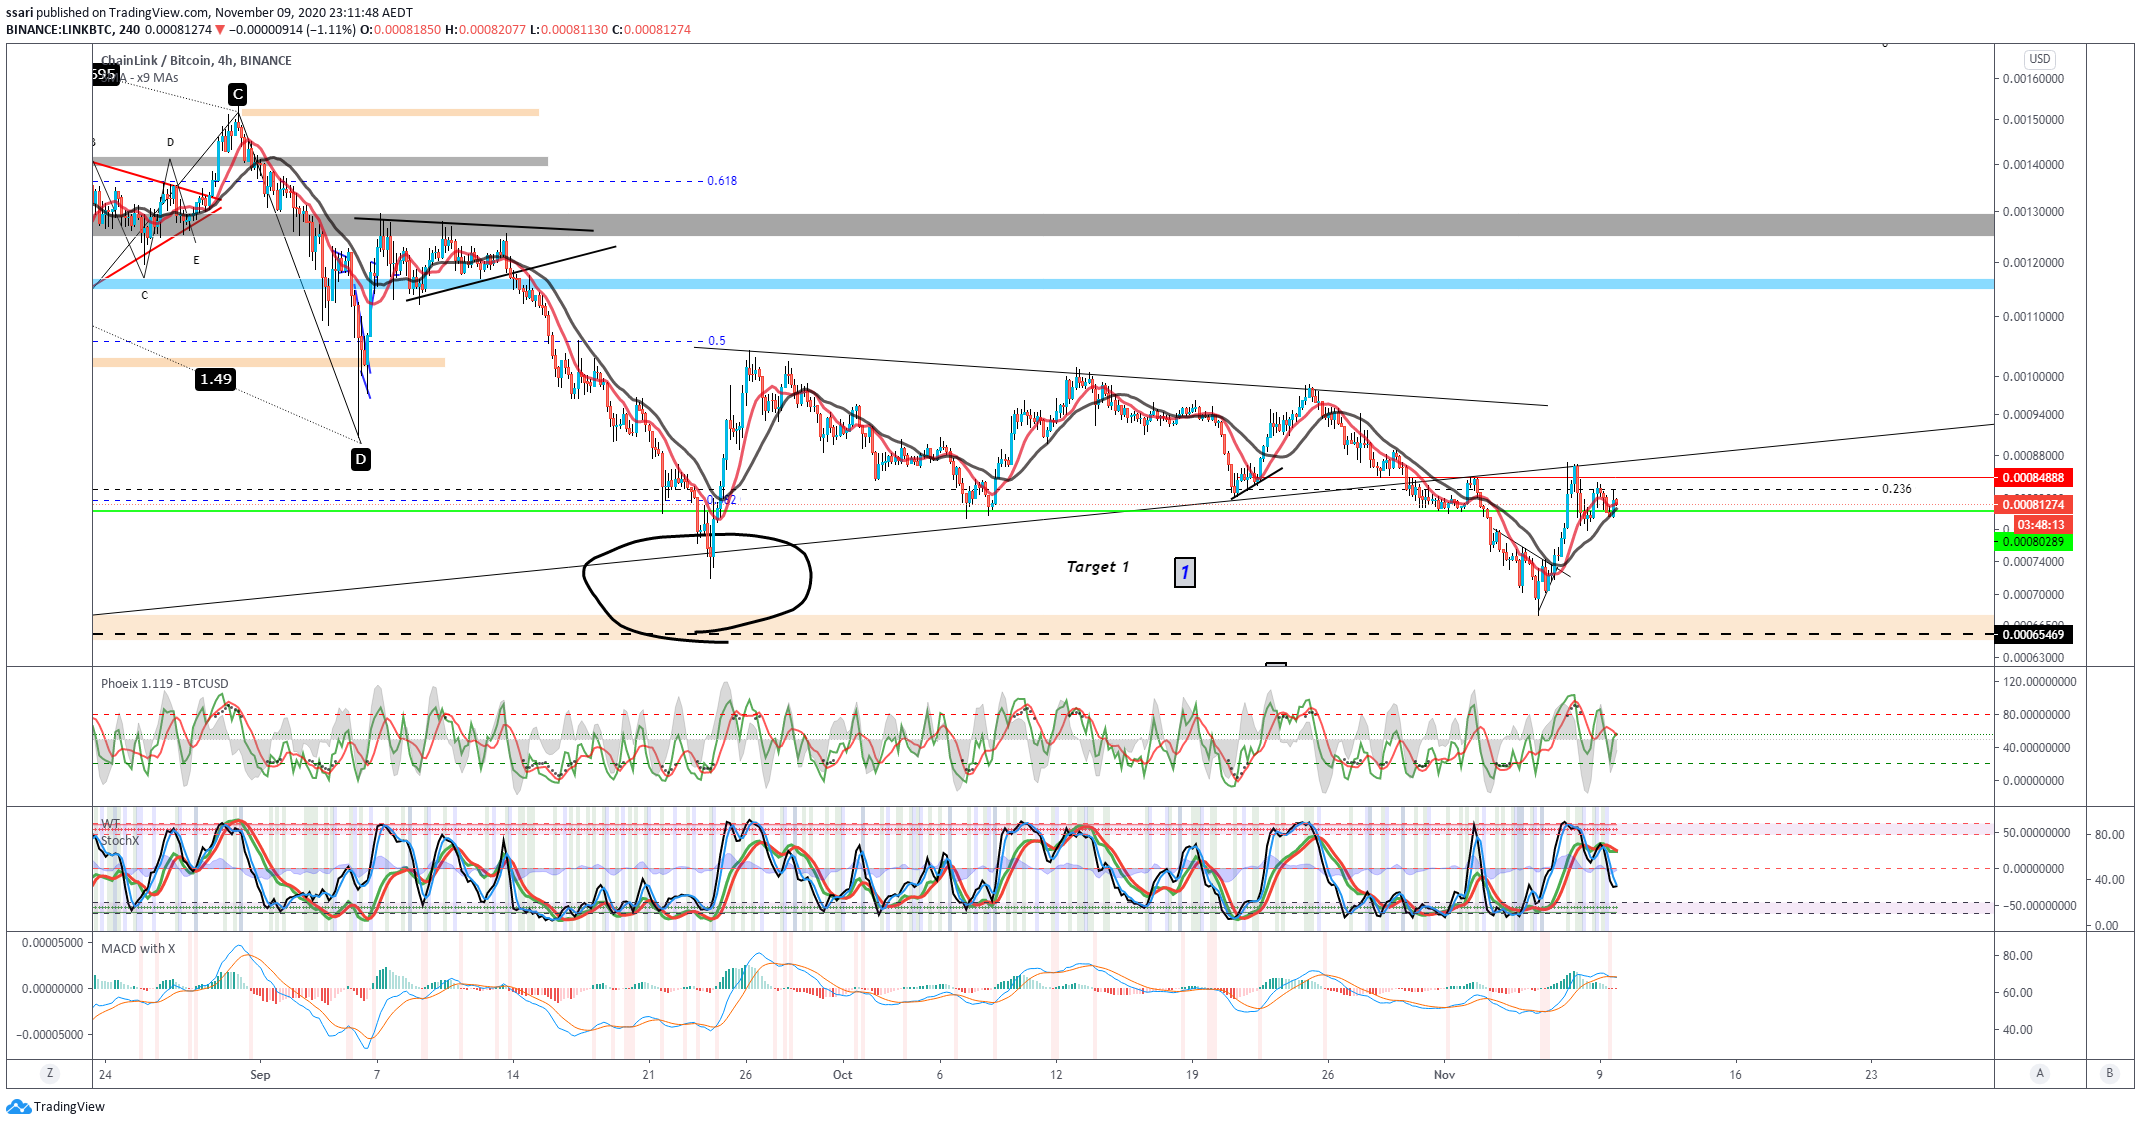Click the MACD with X indicator title

(138, 949)
